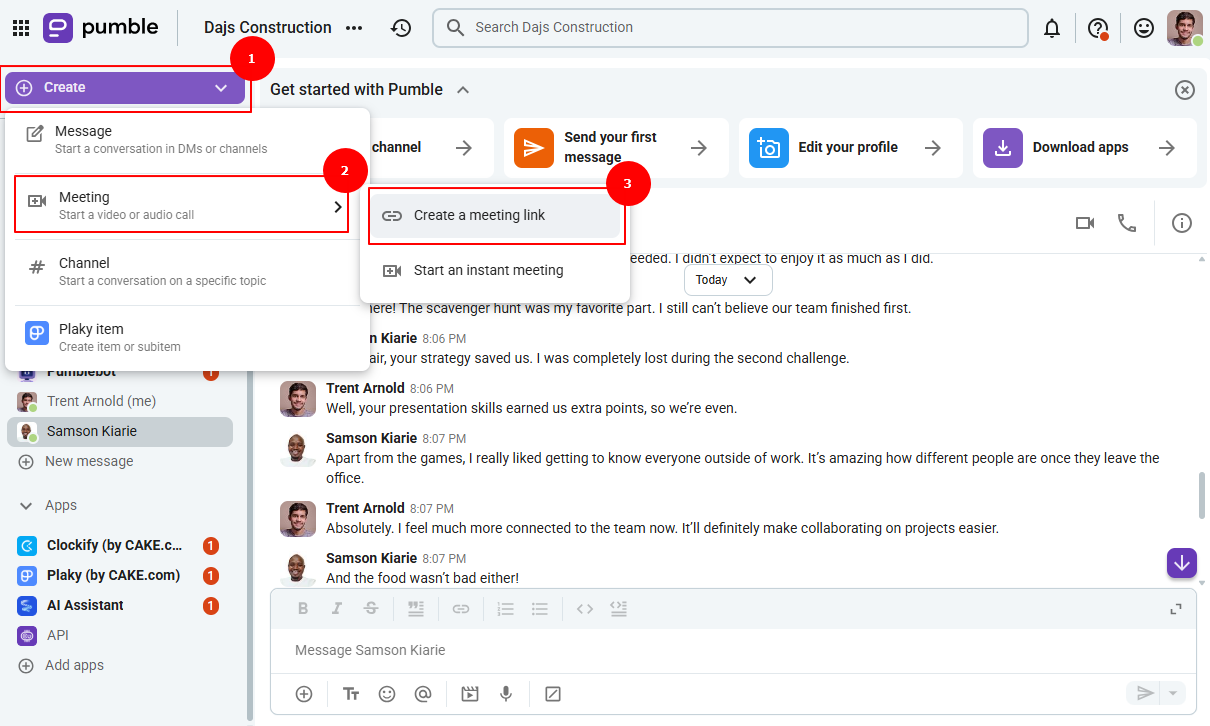The width and height of the screenshot is (1210, 726).
Task: Apply bold formatting in the editor
Action: [x=303, y=608]
